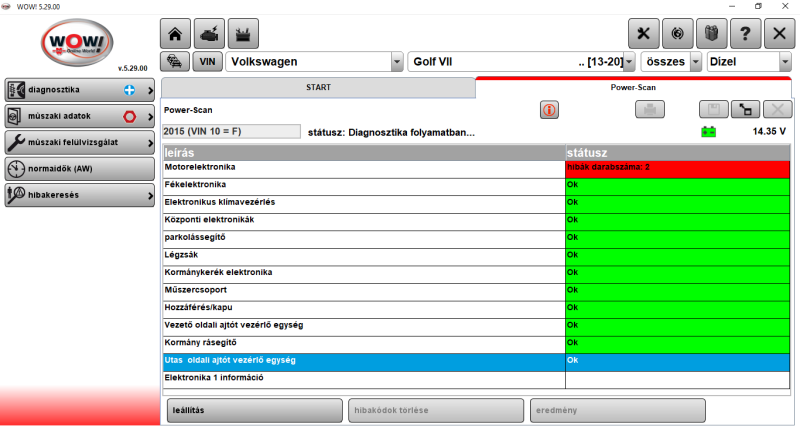Switch to the Power-Scan tab

[633, 88]
